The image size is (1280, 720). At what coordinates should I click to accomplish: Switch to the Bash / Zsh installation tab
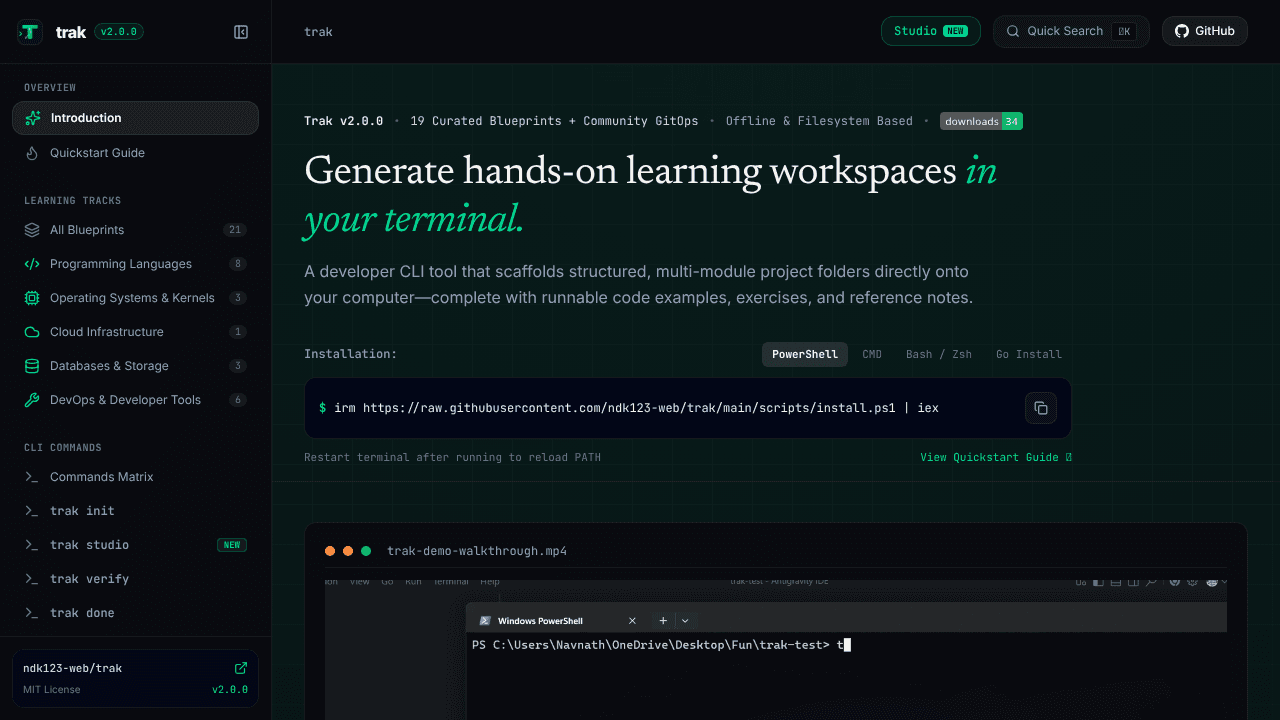[939, 354]
